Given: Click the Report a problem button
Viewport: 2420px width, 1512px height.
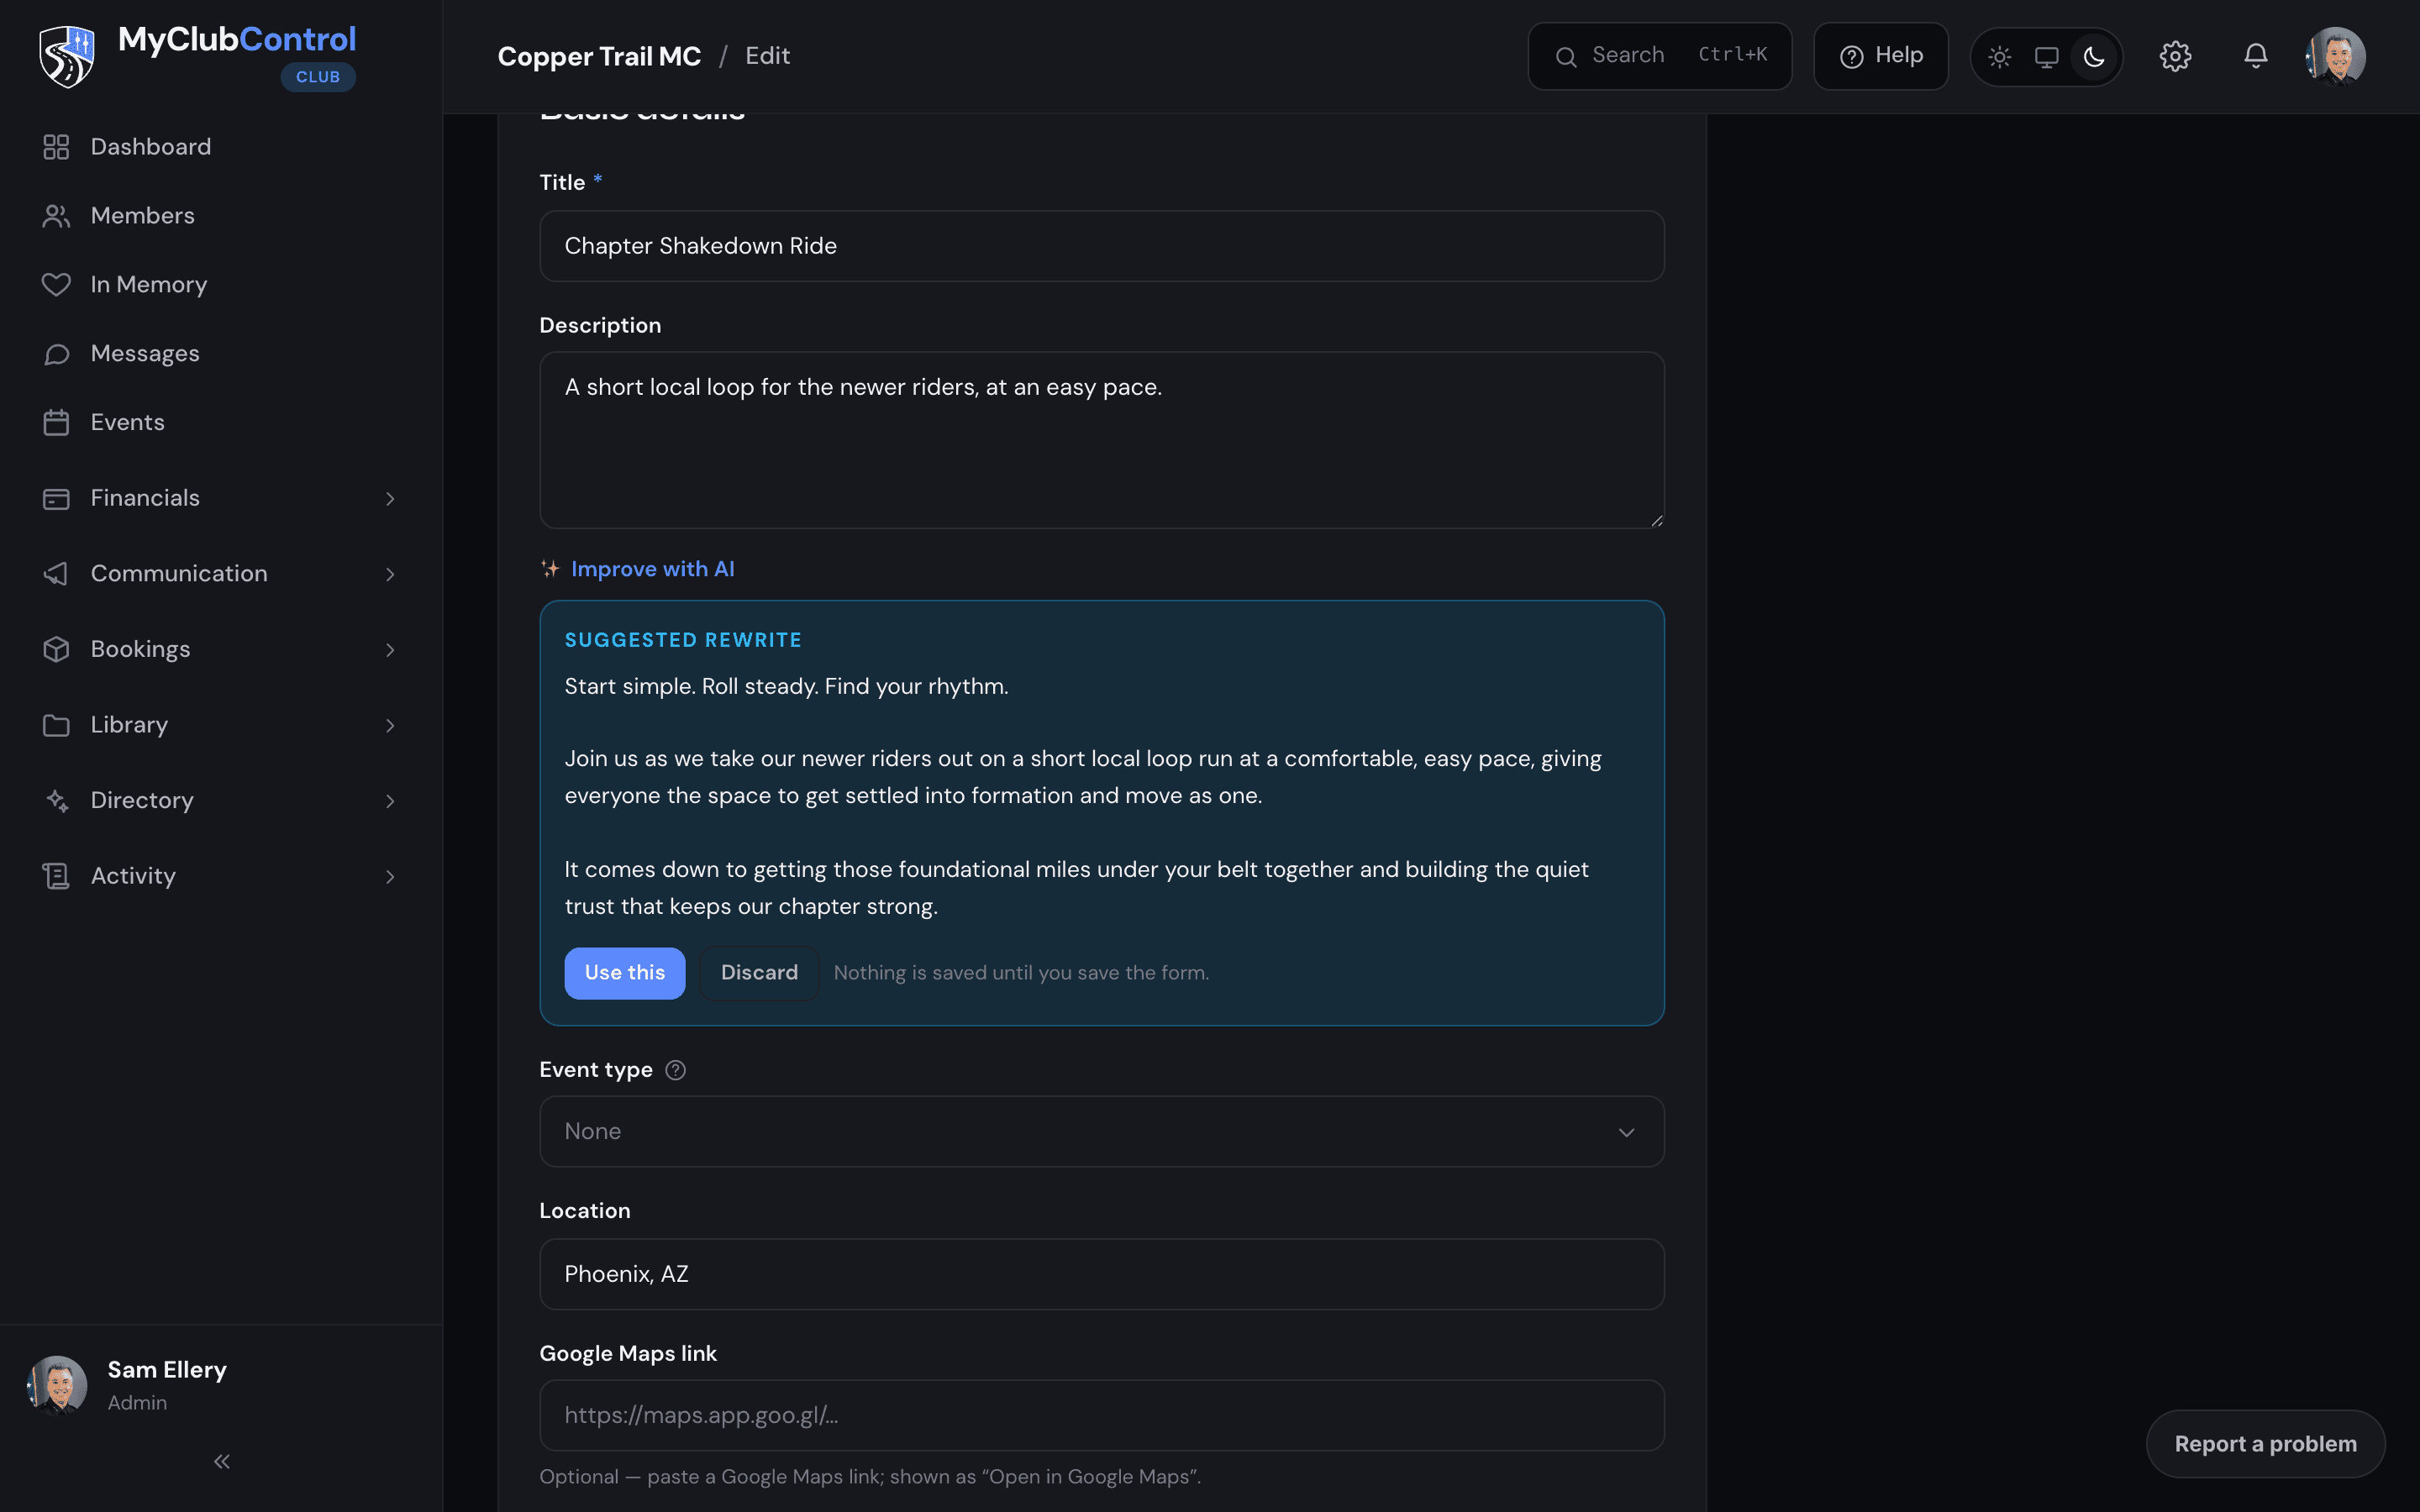Looking at the screenshot, I should (2265, 1444).
